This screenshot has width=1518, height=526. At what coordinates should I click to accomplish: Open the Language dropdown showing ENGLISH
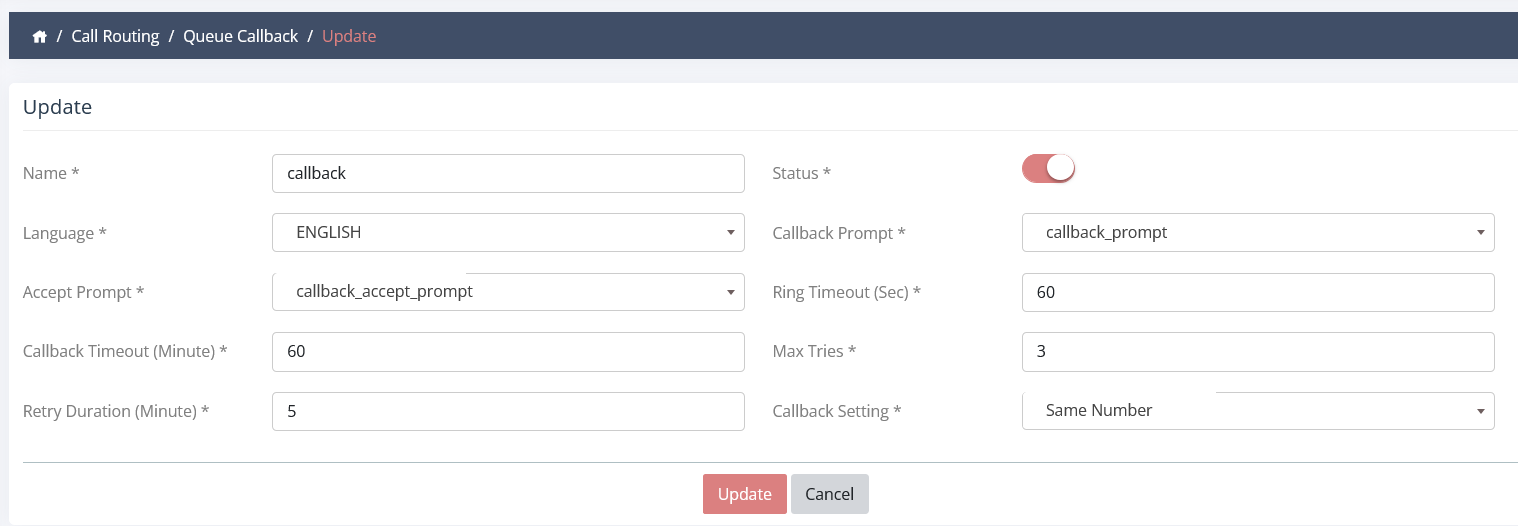click(x=508, y=232)
